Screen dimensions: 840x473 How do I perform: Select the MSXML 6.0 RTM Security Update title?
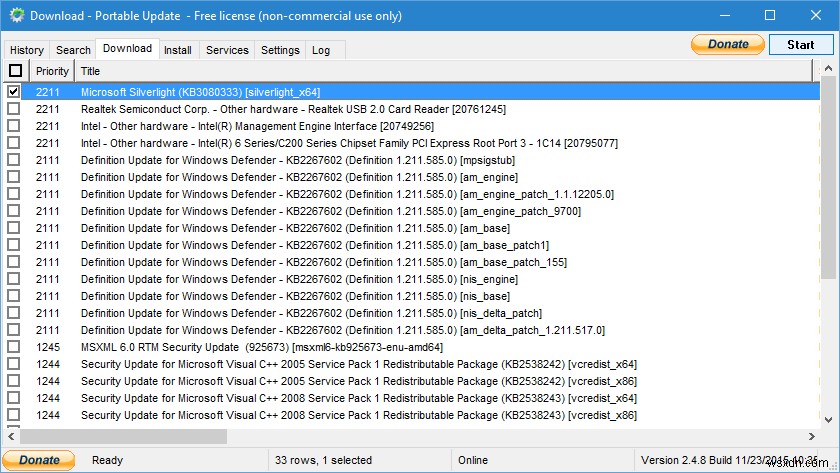pos(261,347)
